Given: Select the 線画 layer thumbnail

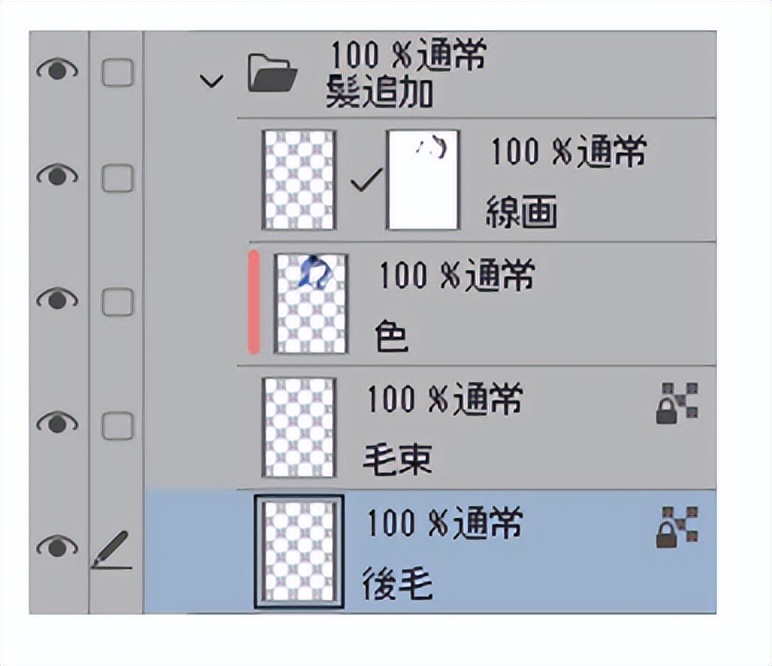Looking at the screenshot, I should pos(299,180).
